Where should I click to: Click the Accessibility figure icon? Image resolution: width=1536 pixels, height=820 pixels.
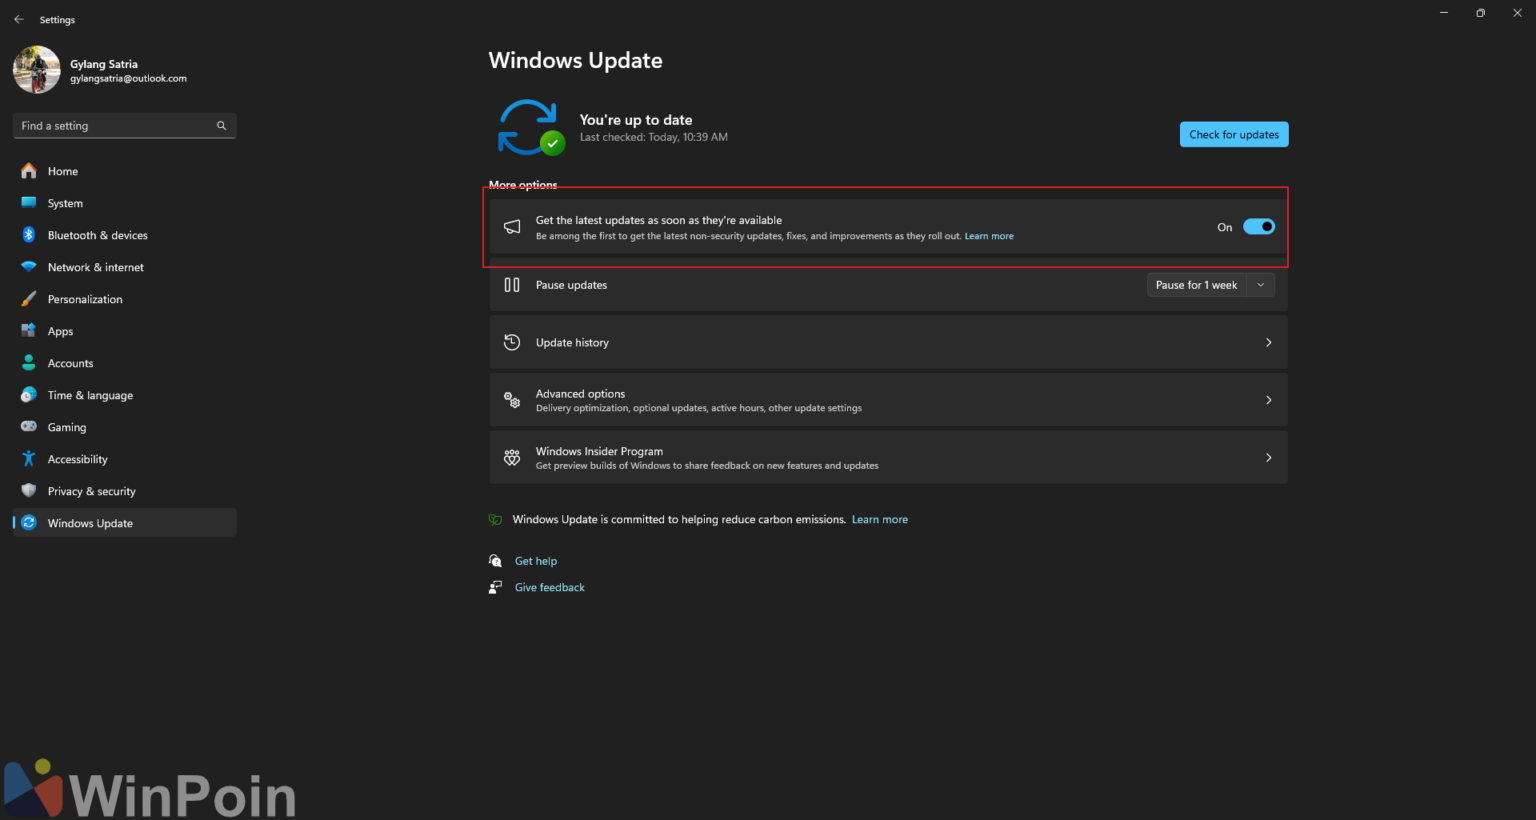(29, 459)
